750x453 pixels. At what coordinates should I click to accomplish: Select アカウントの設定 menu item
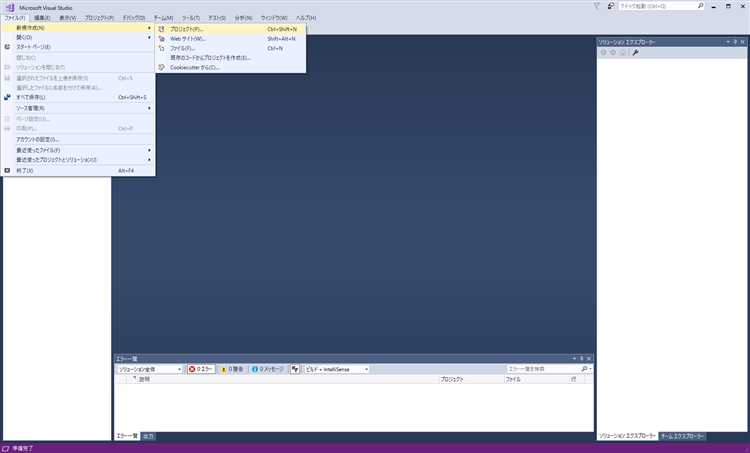pyautogui.click(x=78, y=139)
